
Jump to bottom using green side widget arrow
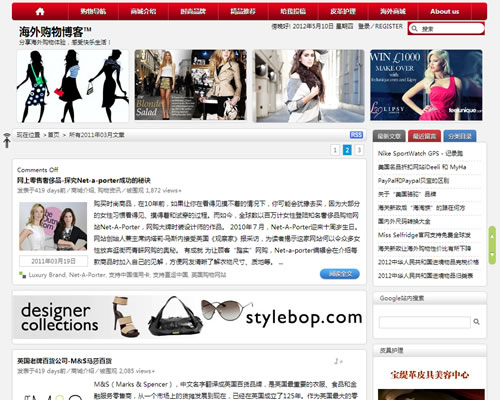(x=492, y=254)
